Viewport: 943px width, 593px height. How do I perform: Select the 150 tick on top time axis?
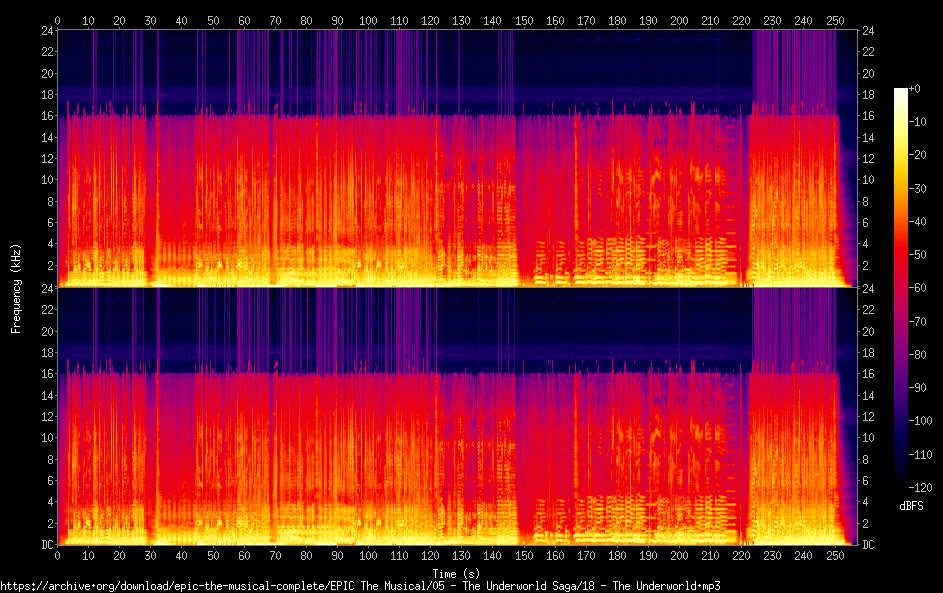[523, 20]
